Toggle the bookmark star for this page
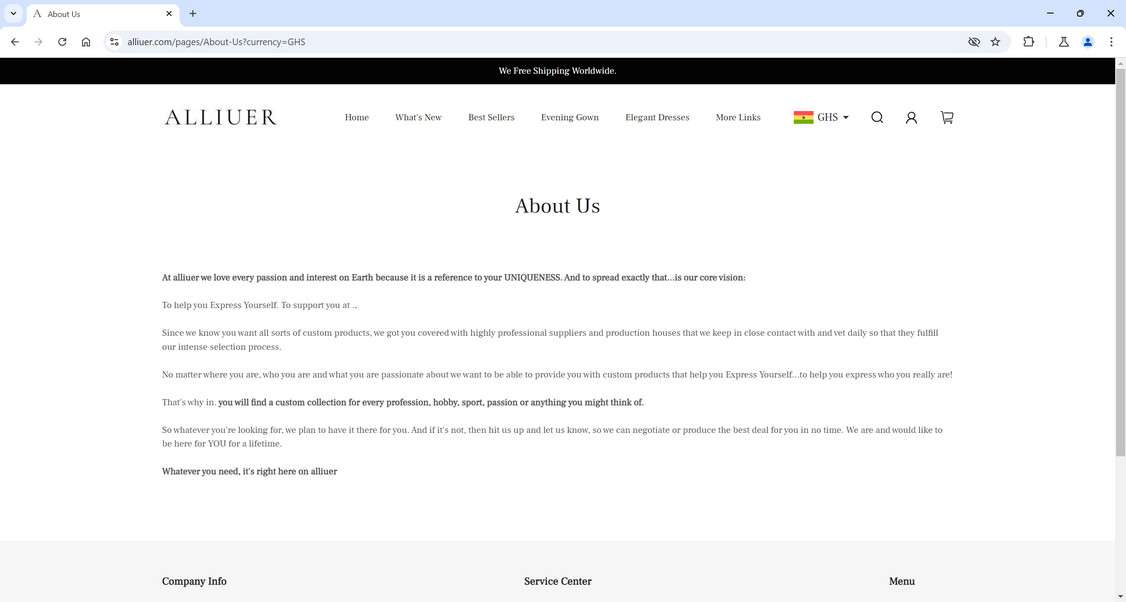Screen dimensions: 1126x602 995,41
